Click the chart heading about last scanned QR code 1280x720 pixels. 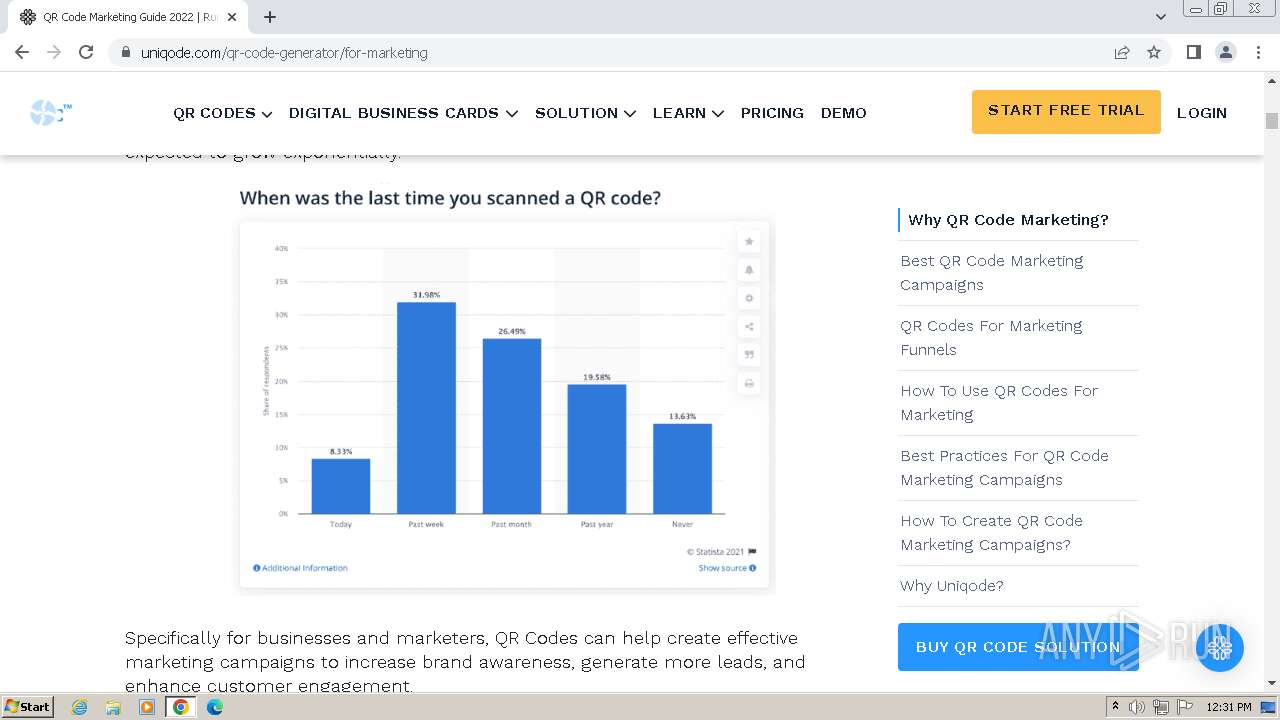click(450, 198)
